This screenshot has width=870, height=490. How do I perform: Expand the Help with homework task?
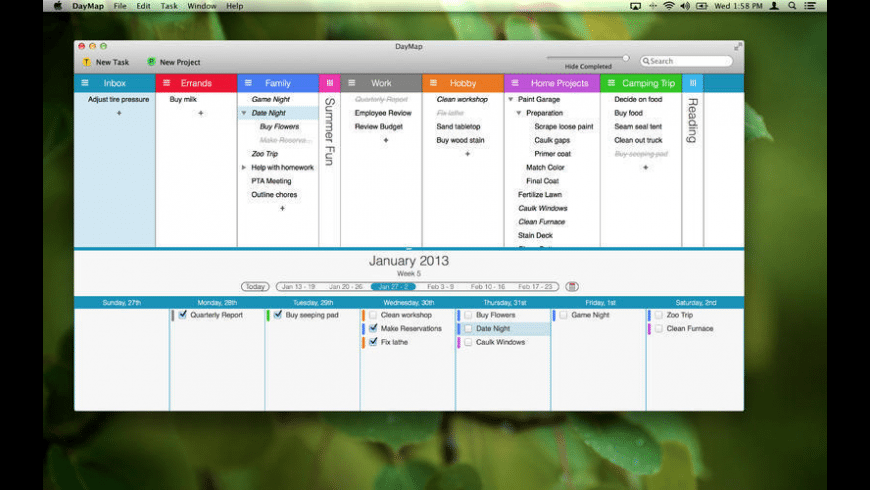click(x=244, y=168)
